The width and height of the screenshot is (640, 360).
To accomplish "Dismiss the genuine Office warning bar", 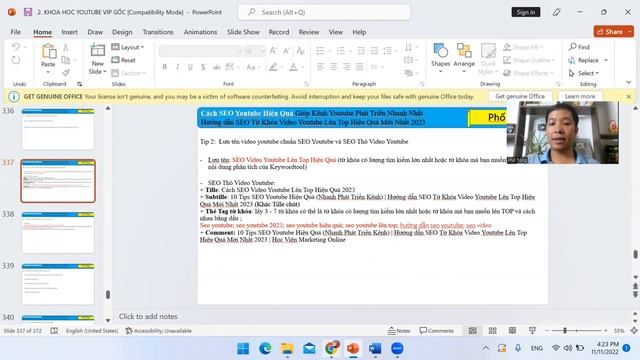I will (x=629, y=97).
